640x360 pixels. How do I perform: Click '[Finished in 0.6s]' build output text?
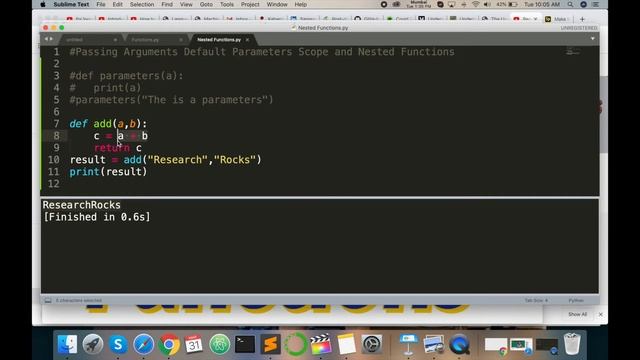[x=97, y=217]
